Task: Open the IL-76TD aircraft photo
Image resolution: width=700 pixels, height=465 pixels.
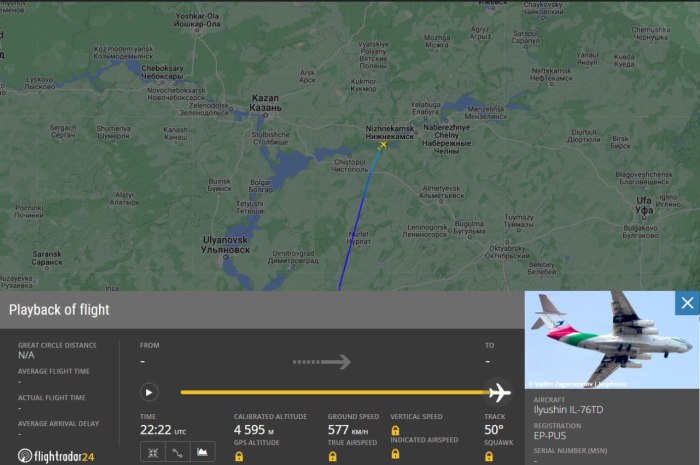Action: [612, 340]
